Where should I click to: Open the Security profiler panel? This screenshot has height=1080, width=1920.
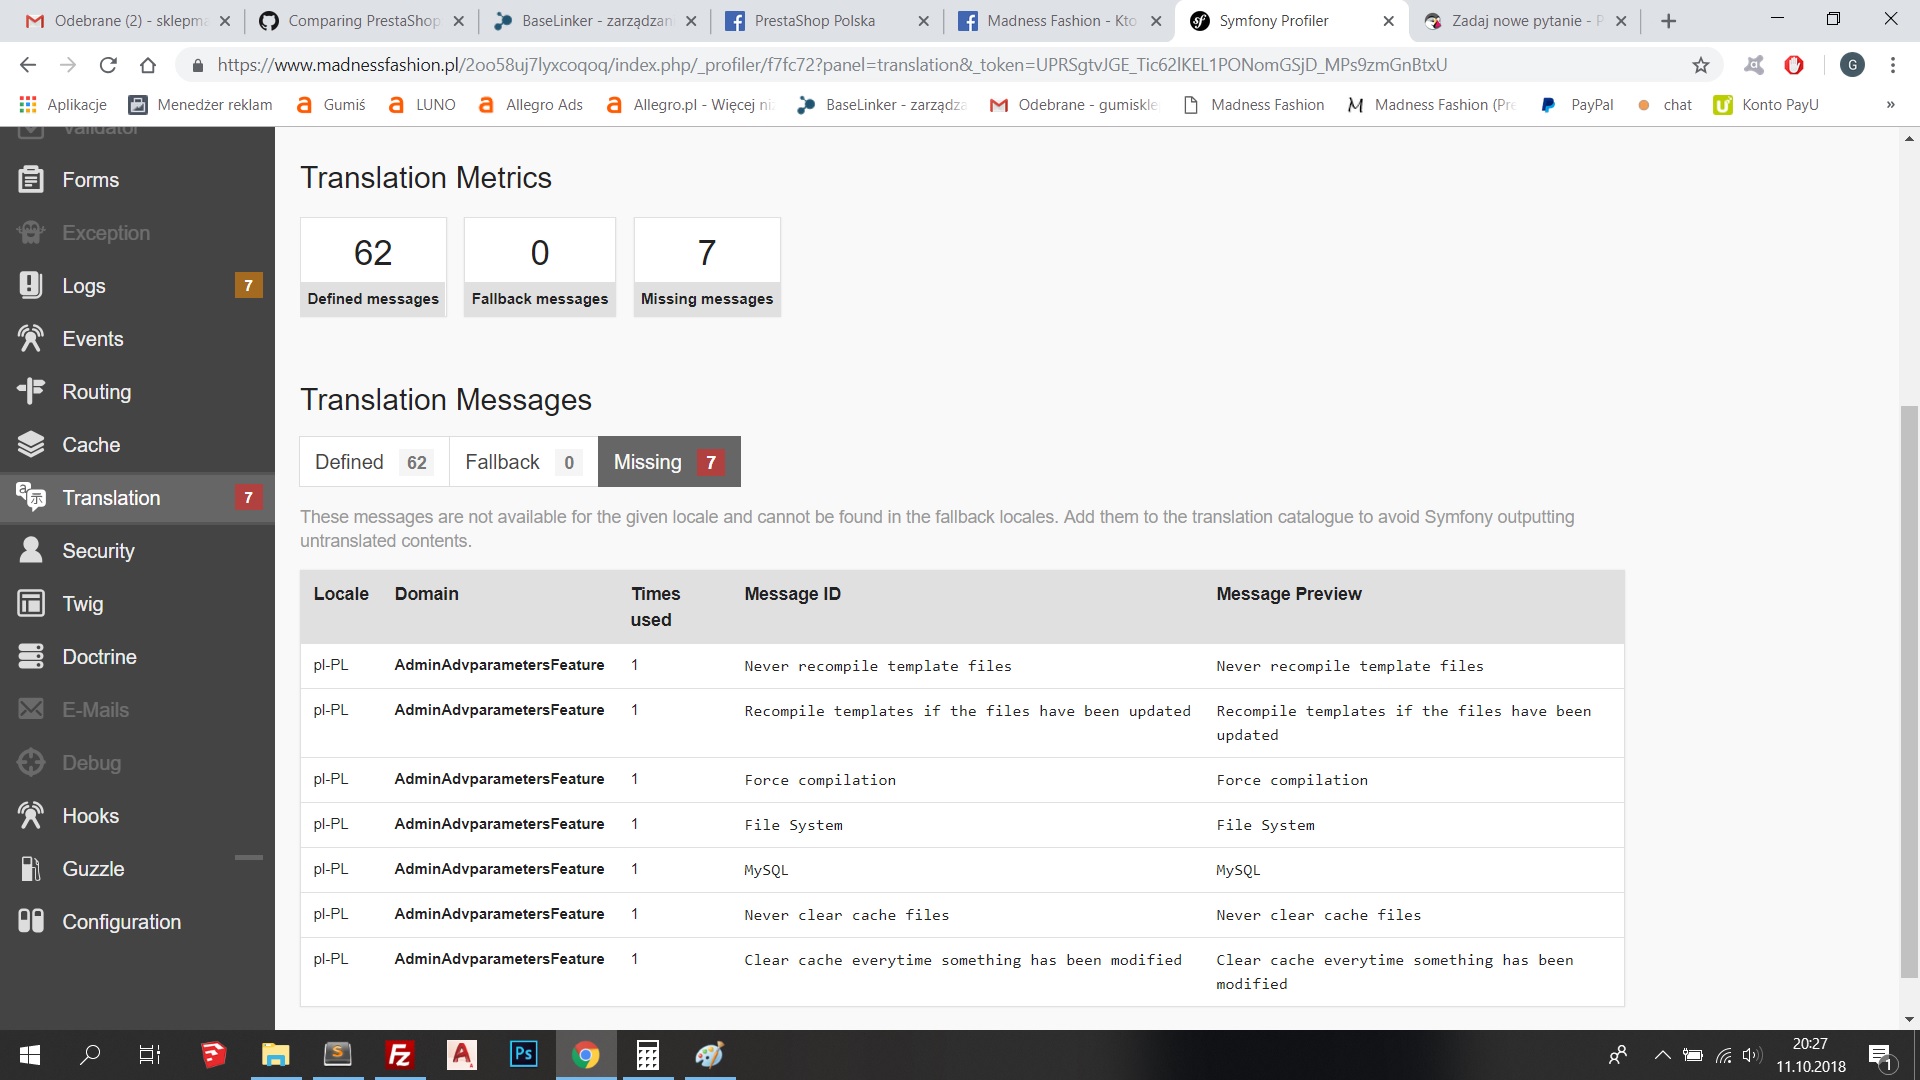pos(97,551)
